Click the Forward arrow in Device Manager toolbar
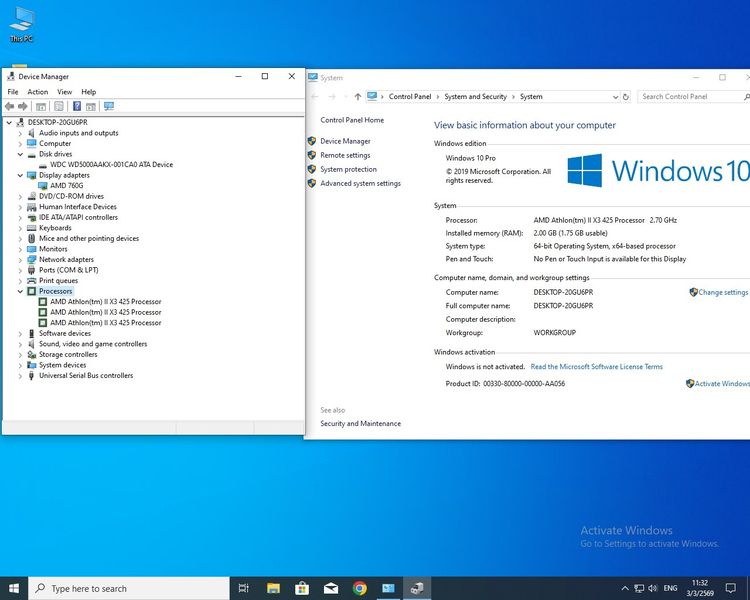This screenshot has height=600, width=750. tap(22, 106)
